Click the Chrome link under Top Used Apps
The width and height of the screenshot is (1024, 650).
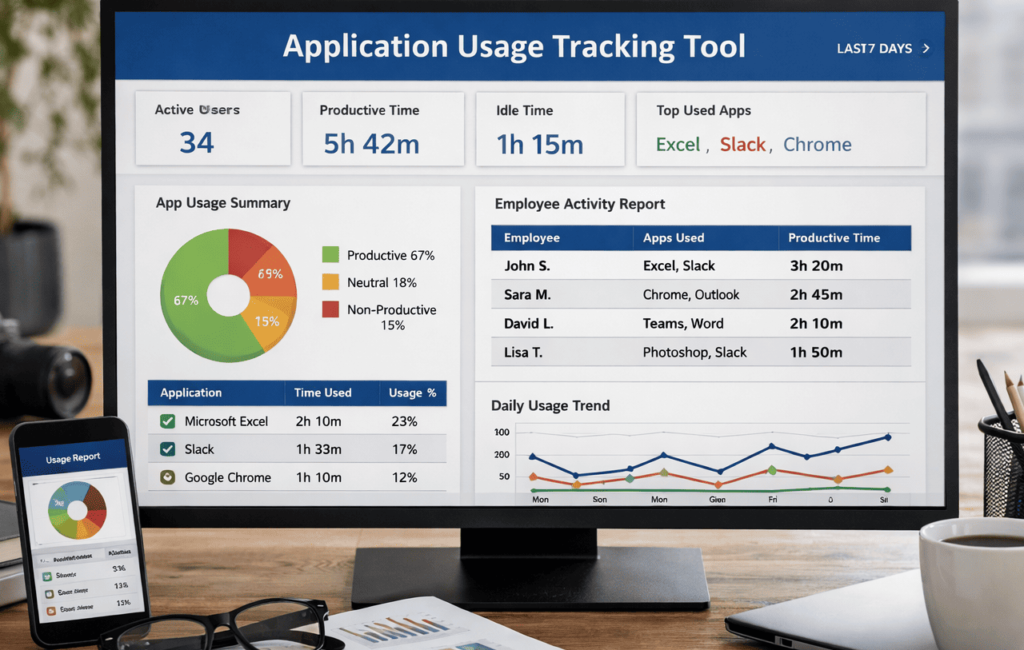tap(817, 144)
